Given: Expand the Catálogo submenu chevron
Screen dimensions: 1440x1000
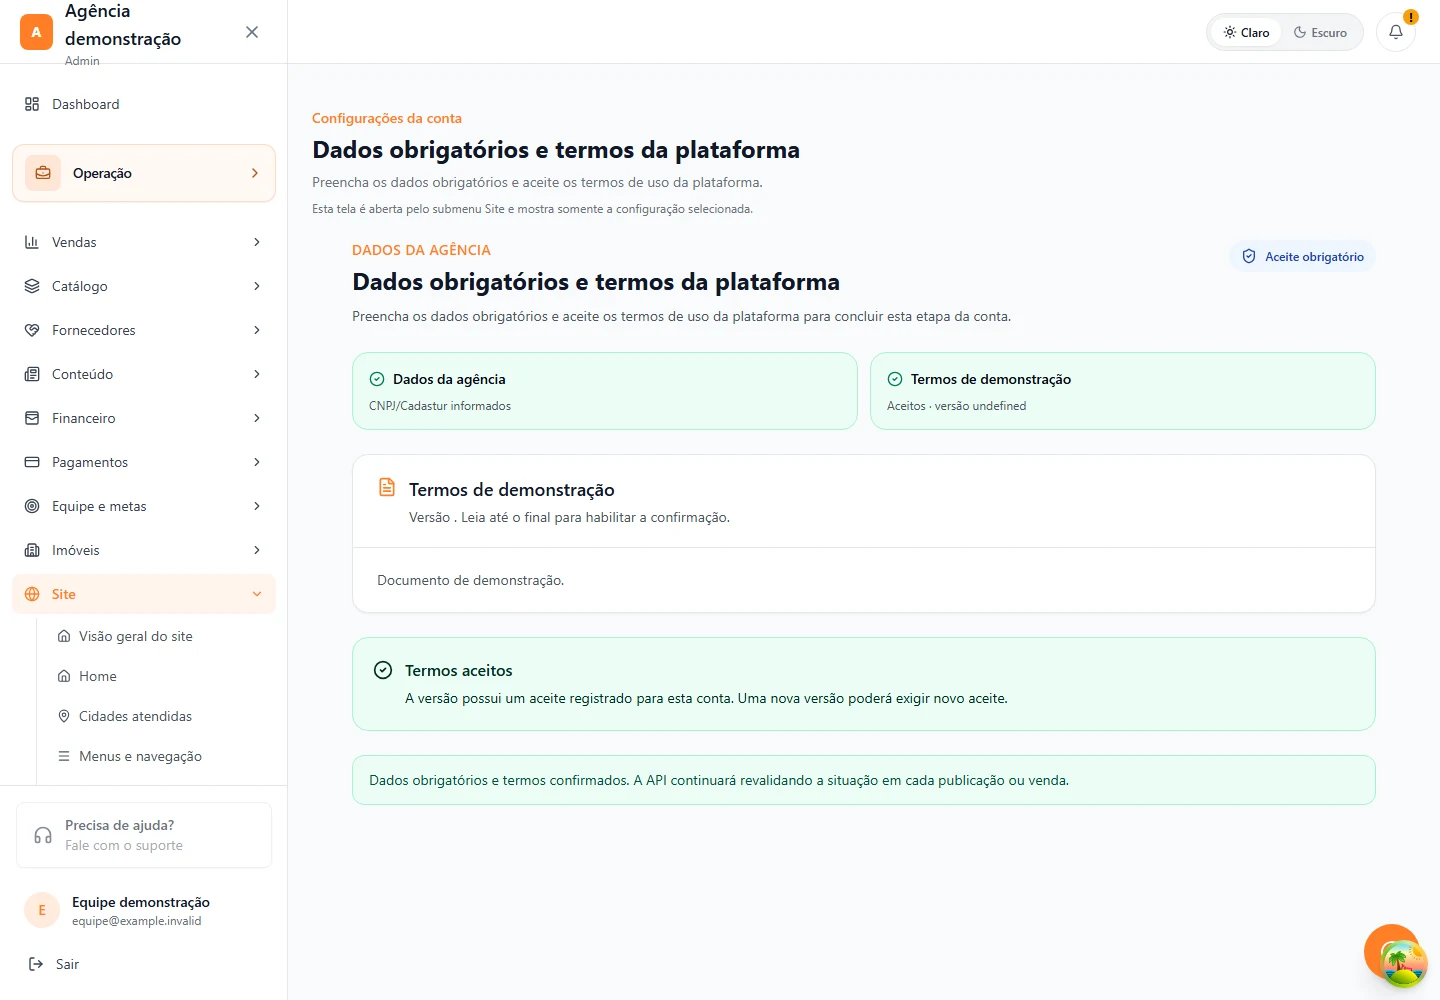Looking at the screenshot, I should coord(257,286).
